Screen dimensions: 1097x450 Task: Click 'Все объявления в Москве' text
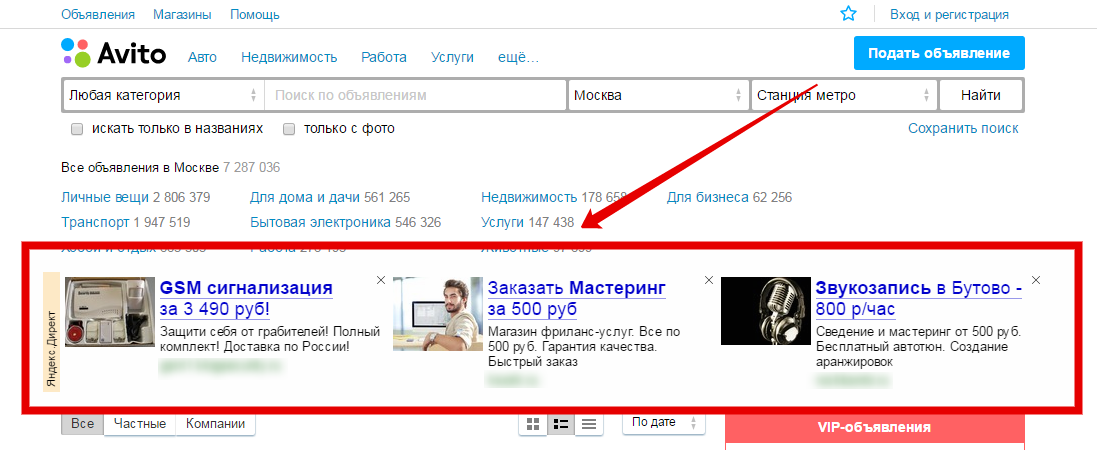pyautogui.click(x=141, y=168)
